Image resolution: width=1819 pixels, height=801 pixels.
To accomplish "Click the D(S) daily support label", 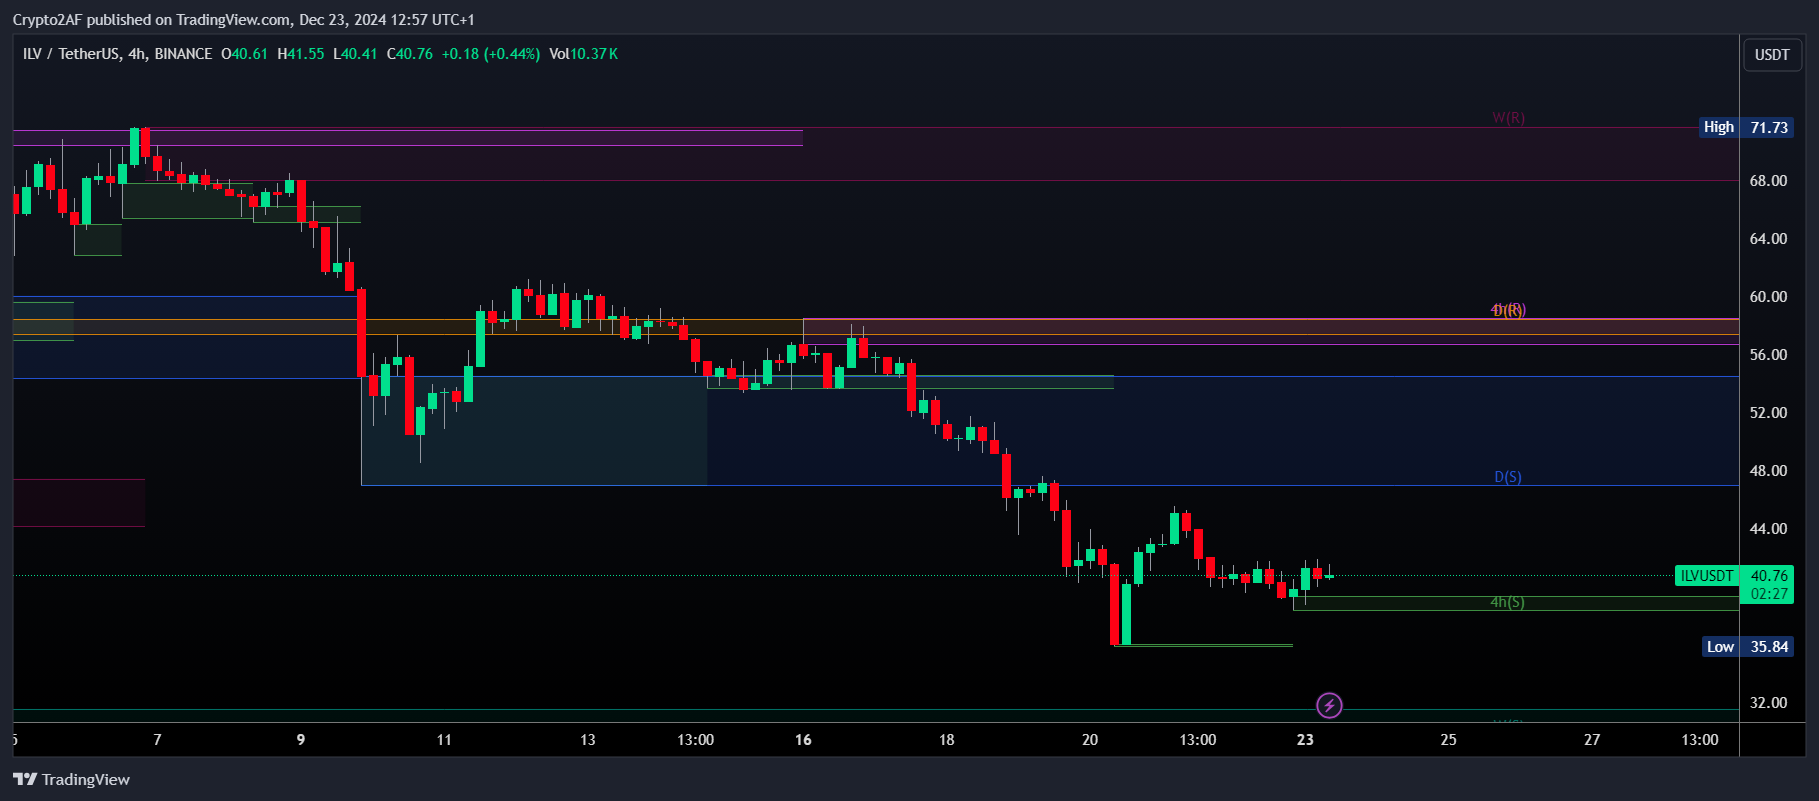I will click(1508, 477).
